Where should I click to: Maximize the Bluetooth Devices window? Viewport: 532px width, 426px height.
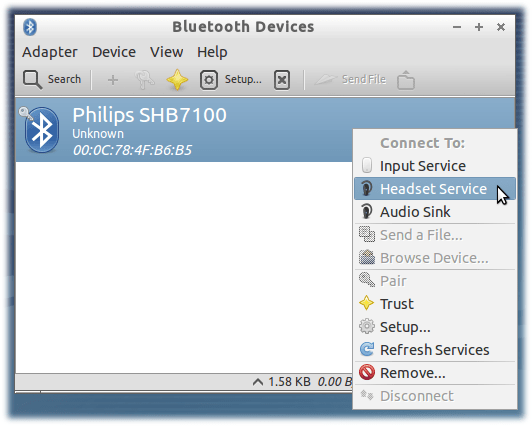pyautogui.click(x=479, y=27)
